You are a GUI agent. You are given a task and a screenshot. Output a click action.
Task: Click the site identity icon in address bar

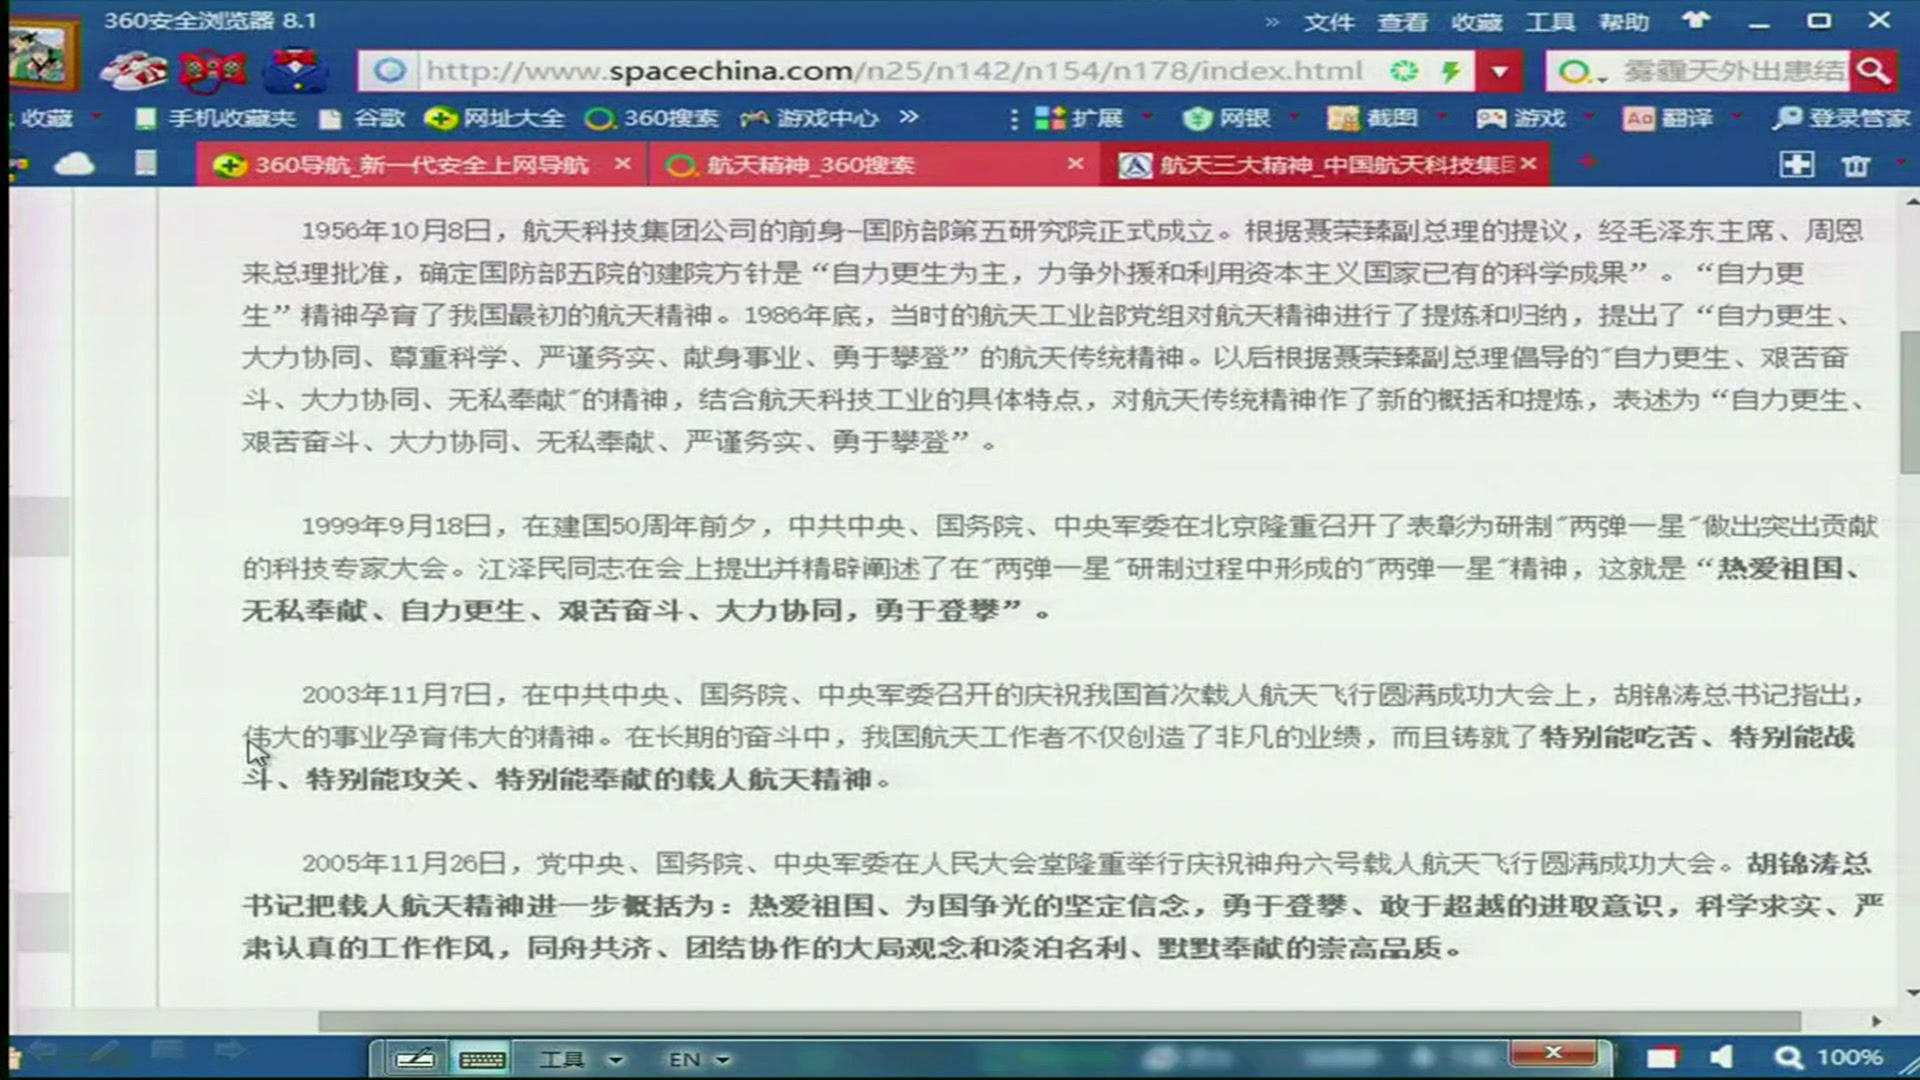[x=389, y=70]
